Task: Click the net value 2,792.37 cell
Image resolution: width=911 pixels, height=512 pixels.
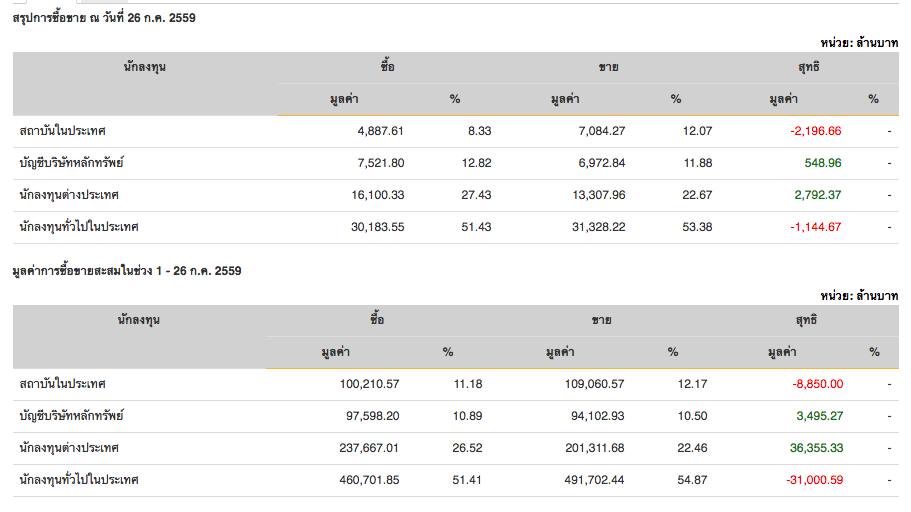Action: pyautogui.click(x=817, y=195)
